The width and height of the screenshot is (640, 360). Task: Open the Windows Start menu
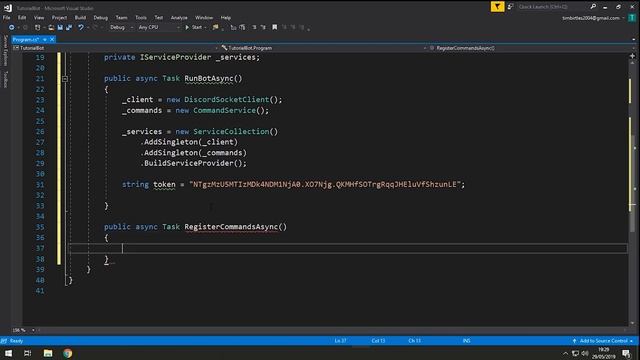point(8,353)
